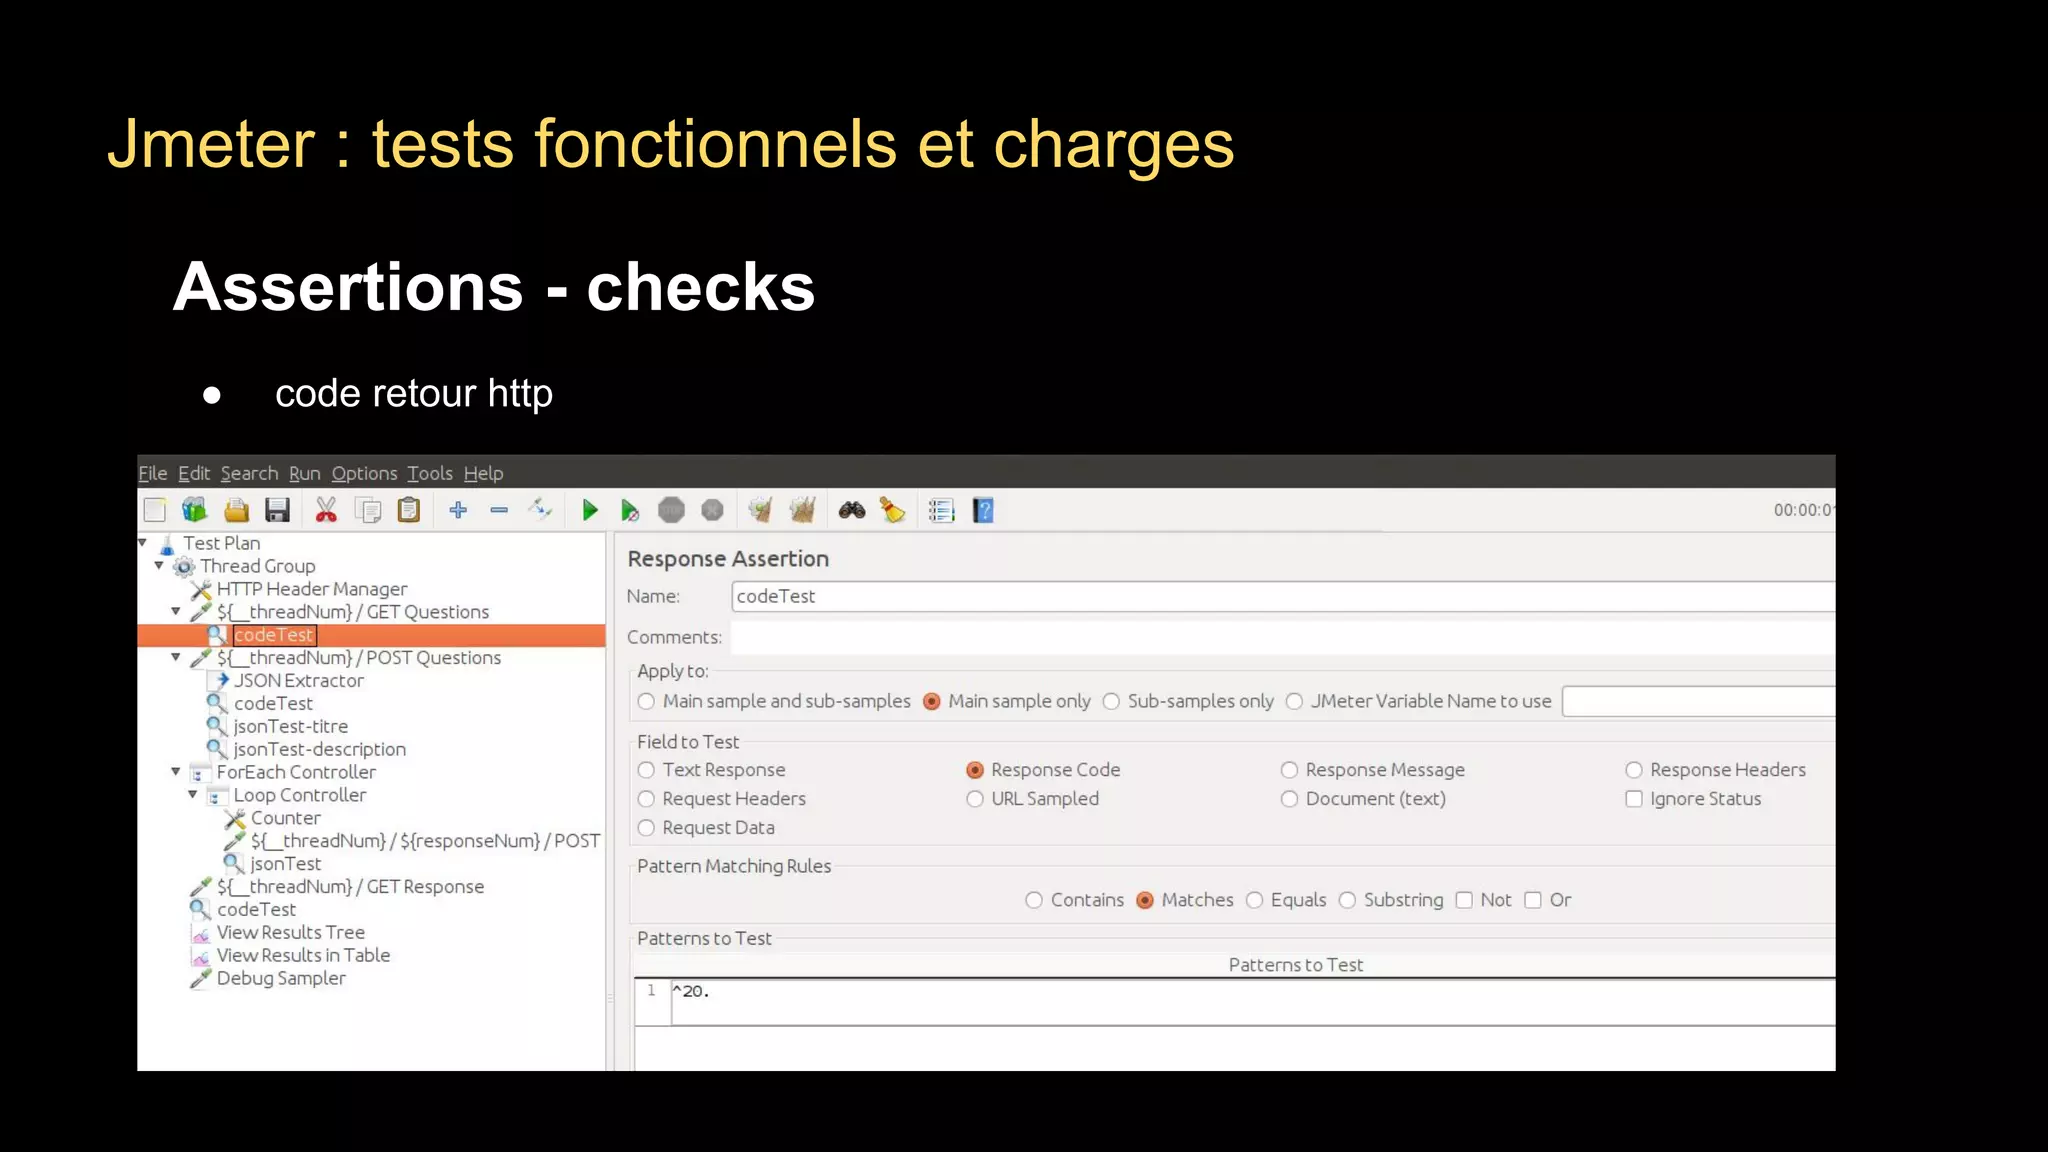Select JSON Extractor in the tree

[x=299, y=681]
